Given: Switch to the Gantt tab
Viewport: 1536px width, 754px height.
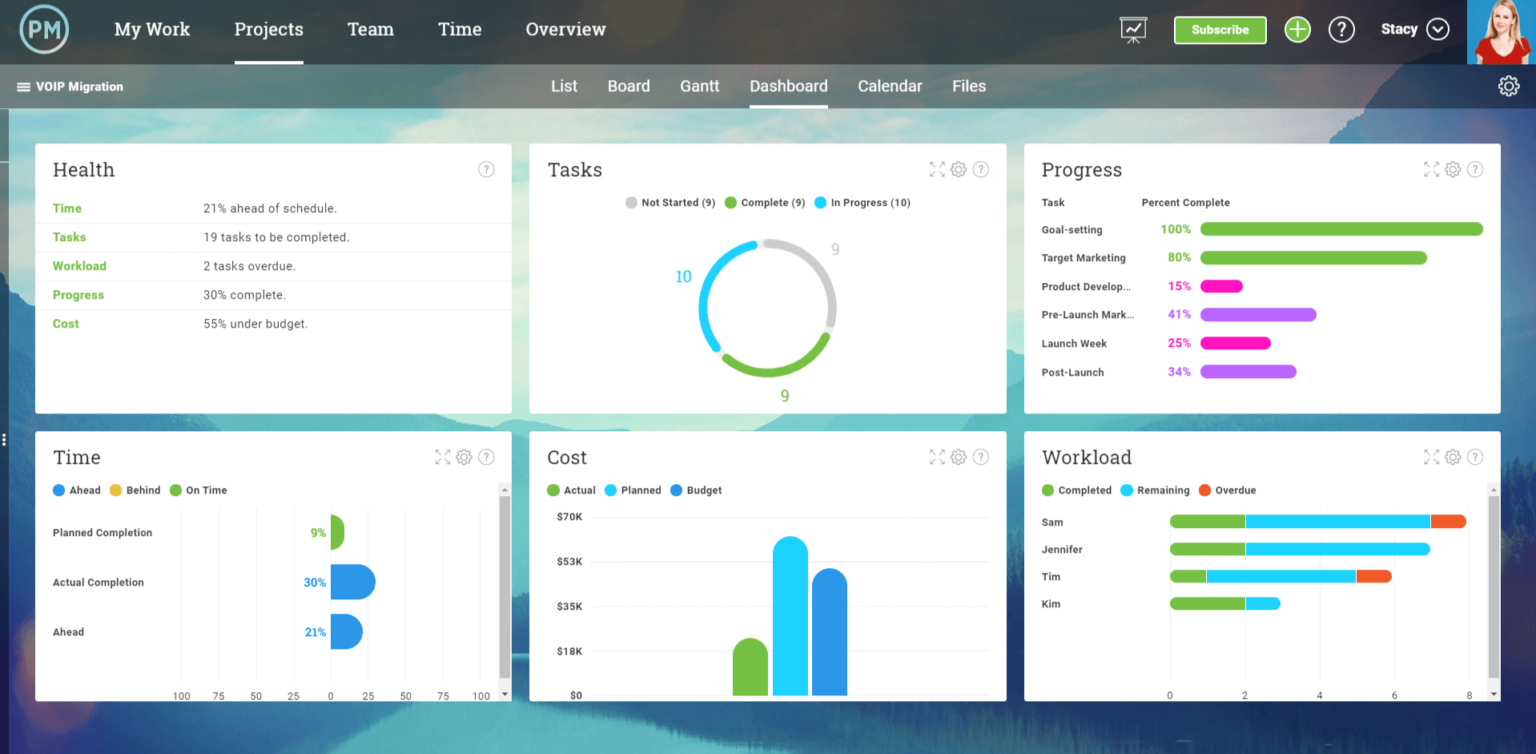Looking at the screenshot, I should coord(699,87).
